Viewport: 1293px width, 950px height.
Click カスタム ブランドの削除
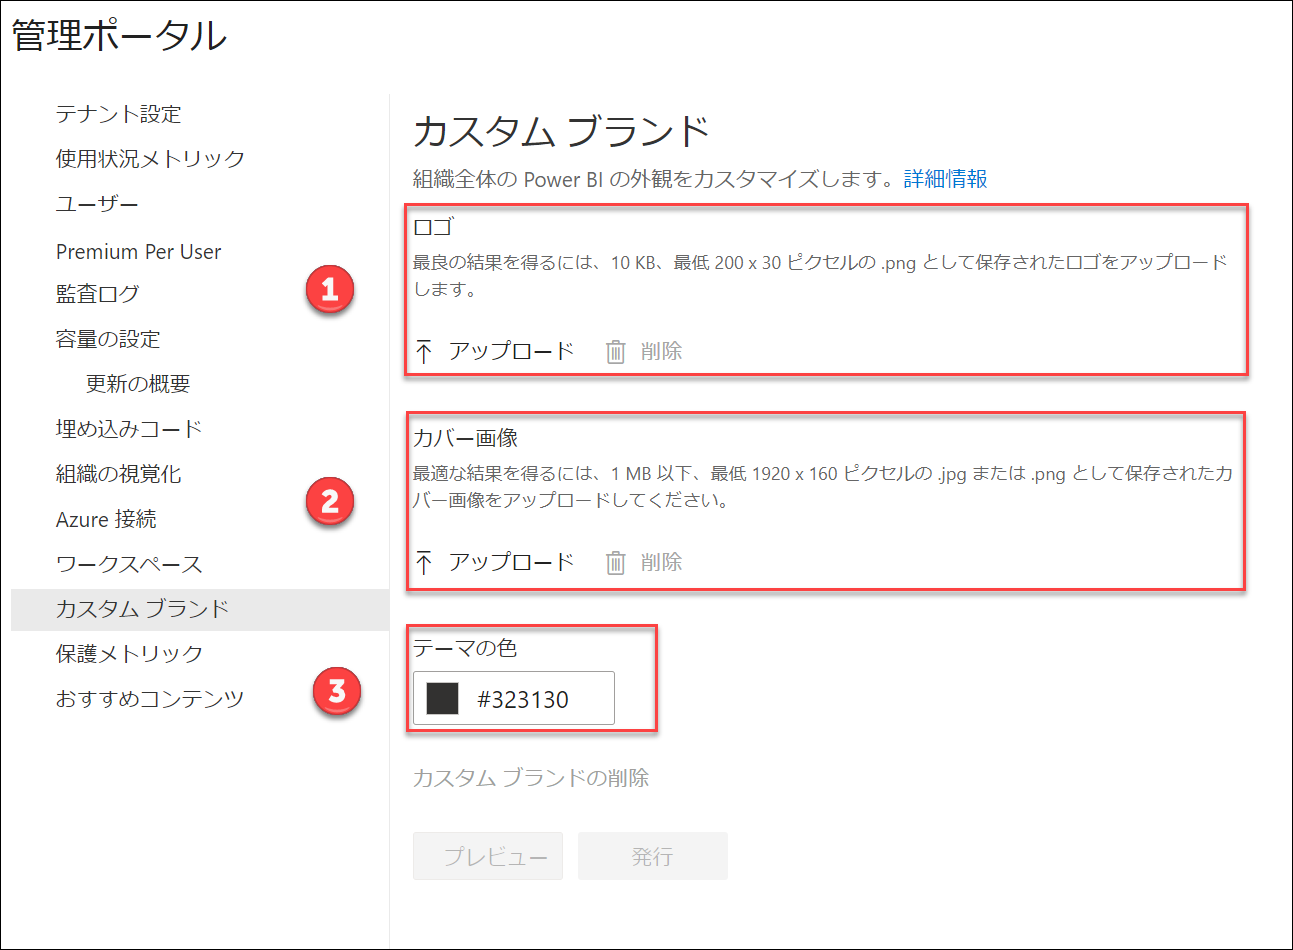coord(531,778)
